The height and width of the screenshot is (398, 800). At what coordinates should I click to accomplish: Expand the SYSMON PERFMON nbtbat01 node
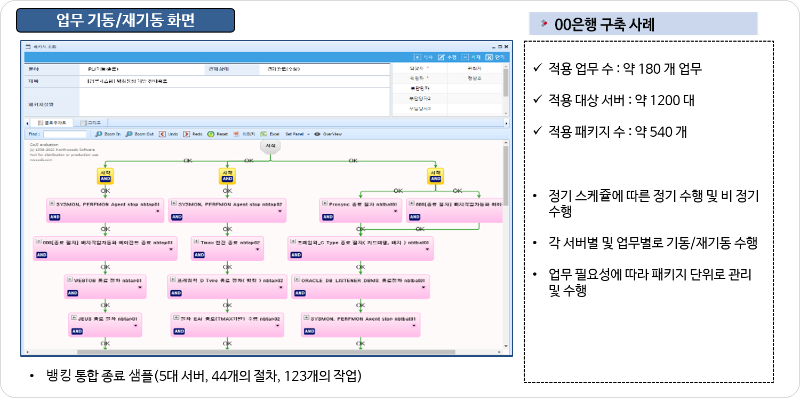[307, 317]
